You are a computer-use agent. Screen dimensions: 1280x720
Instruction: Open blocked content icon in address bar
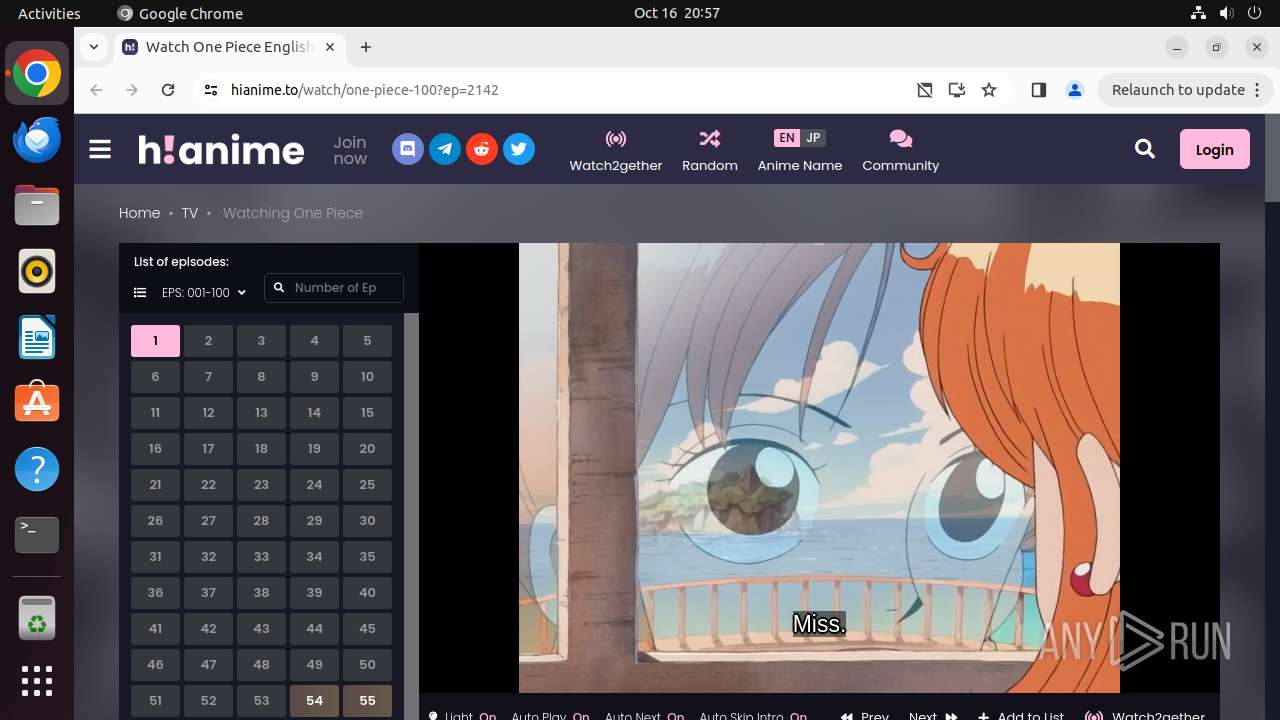[925, 90]
